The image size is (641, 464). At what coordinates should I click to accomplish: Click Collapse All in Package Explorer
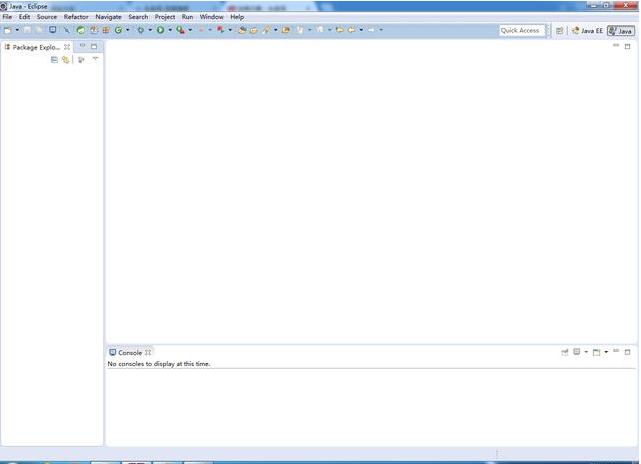click(54, 60)
